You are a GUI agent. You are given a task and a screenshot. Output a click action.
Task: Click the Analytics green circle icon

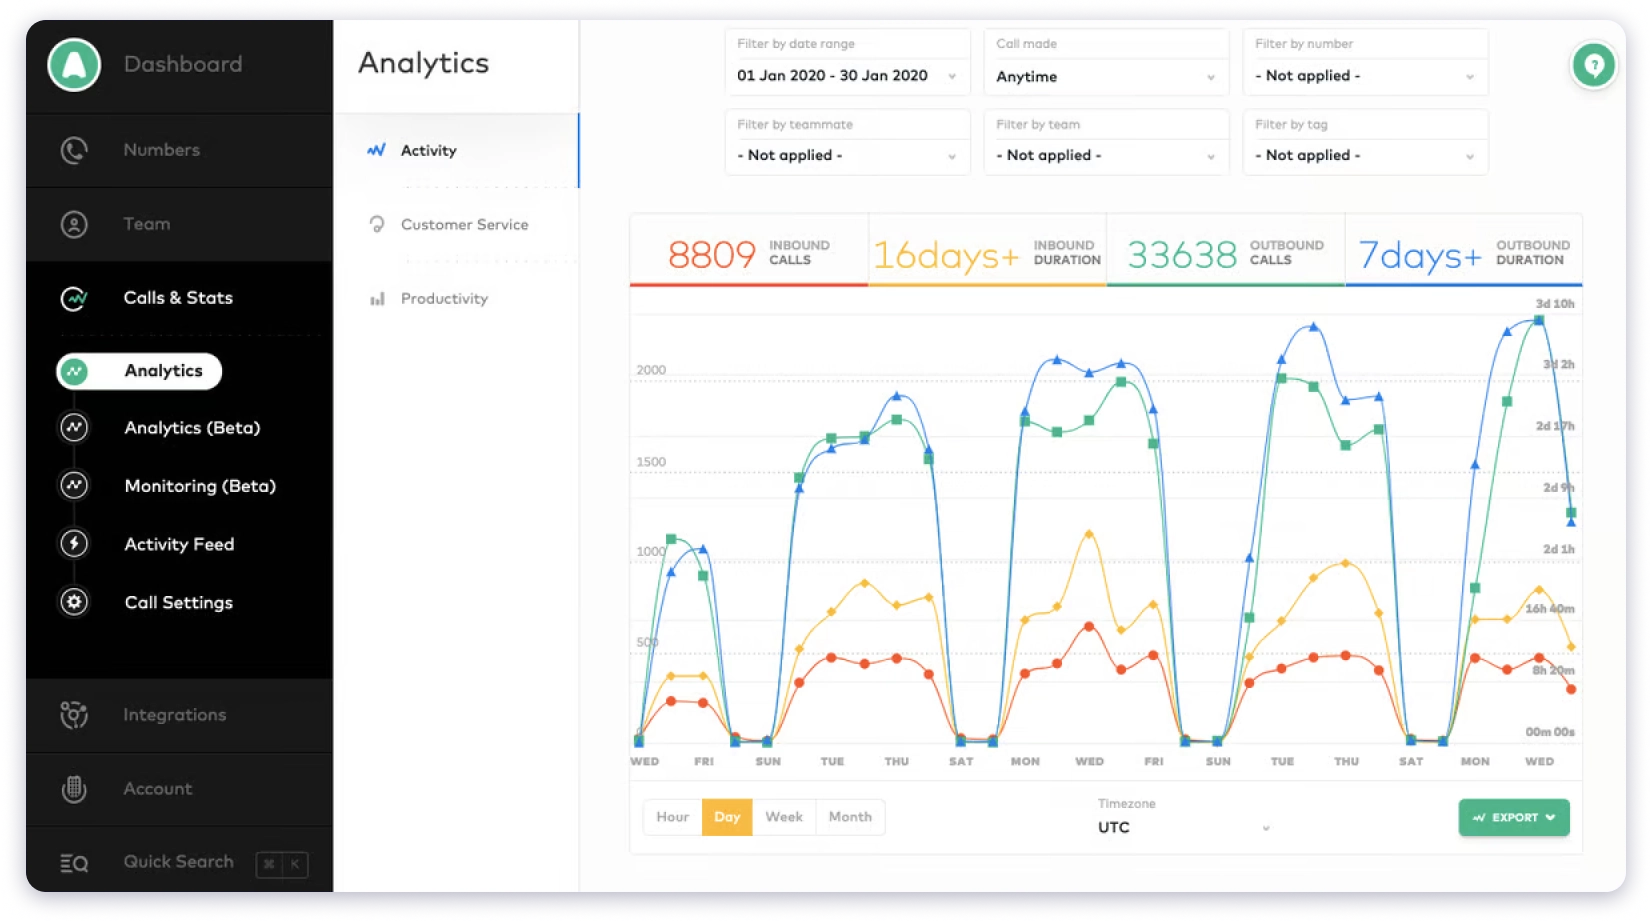click(74, 371)
